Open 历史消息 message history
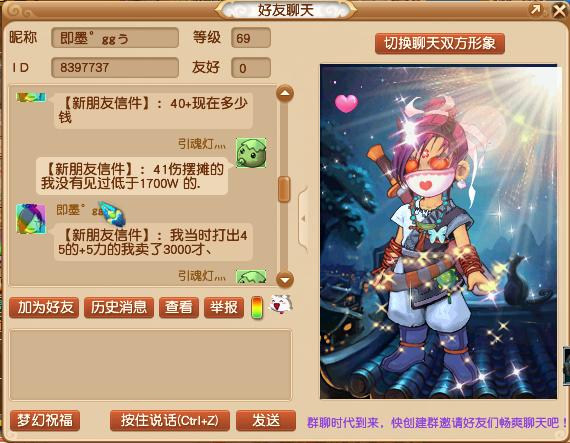The image size is (570, 443). 119,307
